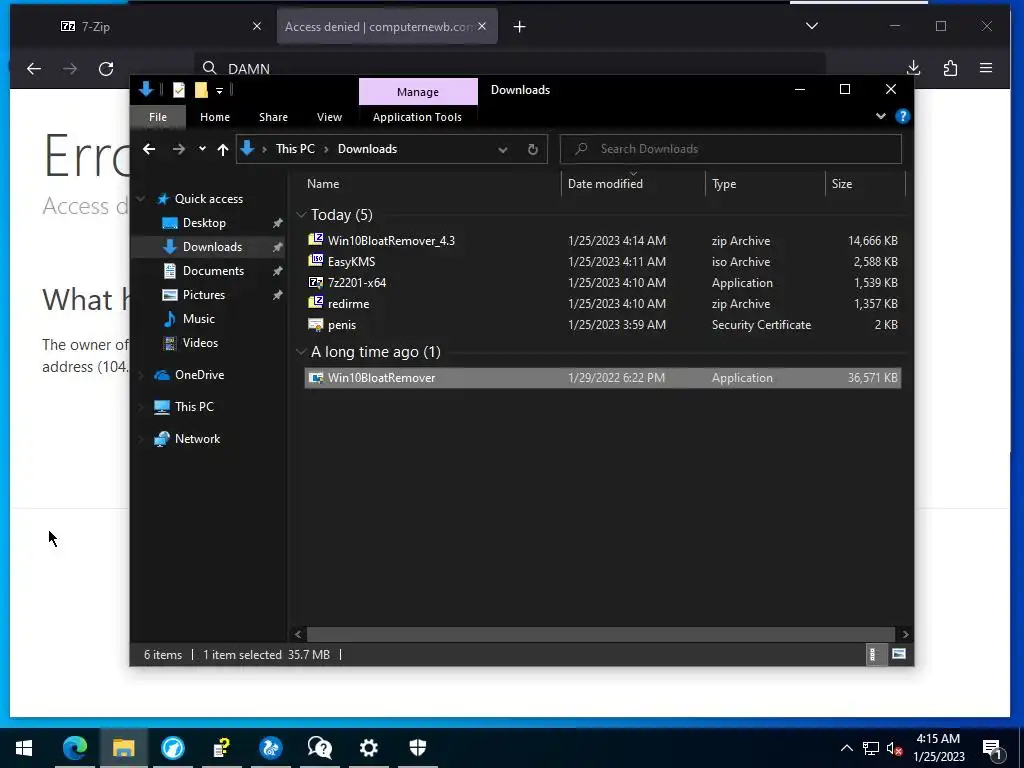This screenshot has width=1024, height=768.
Task: Open the File menu in Explorer
Action: 157,117
